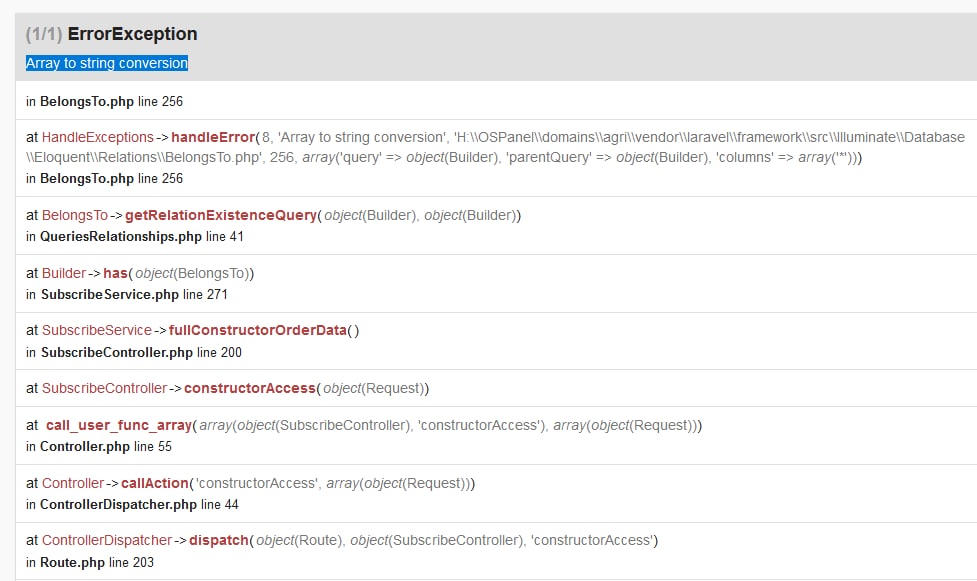This screenshot has width=977, height=581.
Task: Click the callAction method name
Action: pos(154,483)
